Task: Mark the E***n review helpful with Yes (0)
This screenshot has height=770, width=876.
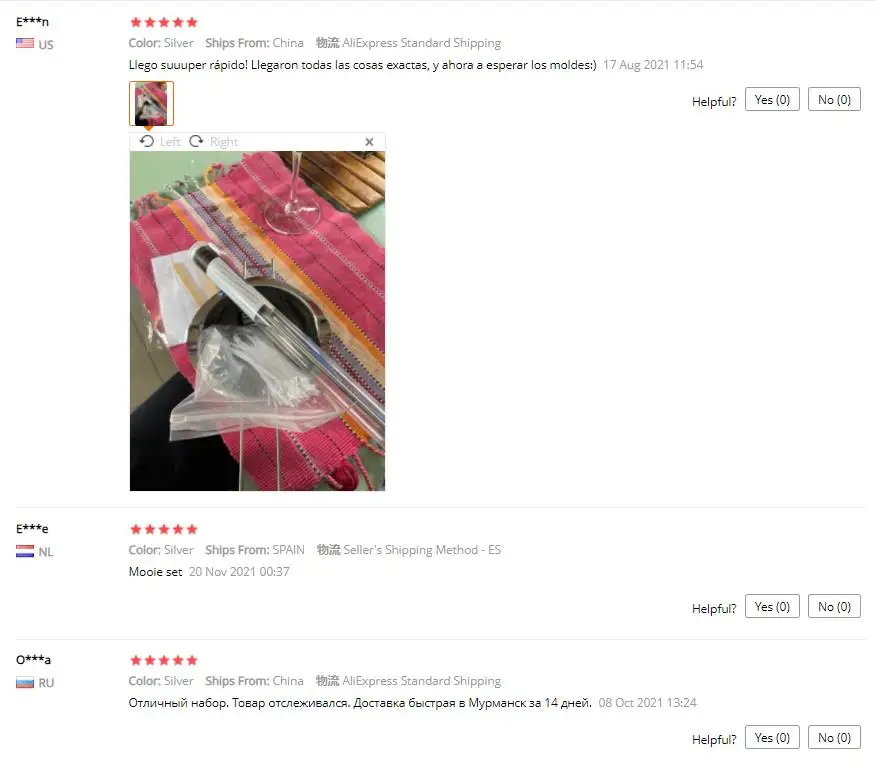Action: tap(772, 99)
